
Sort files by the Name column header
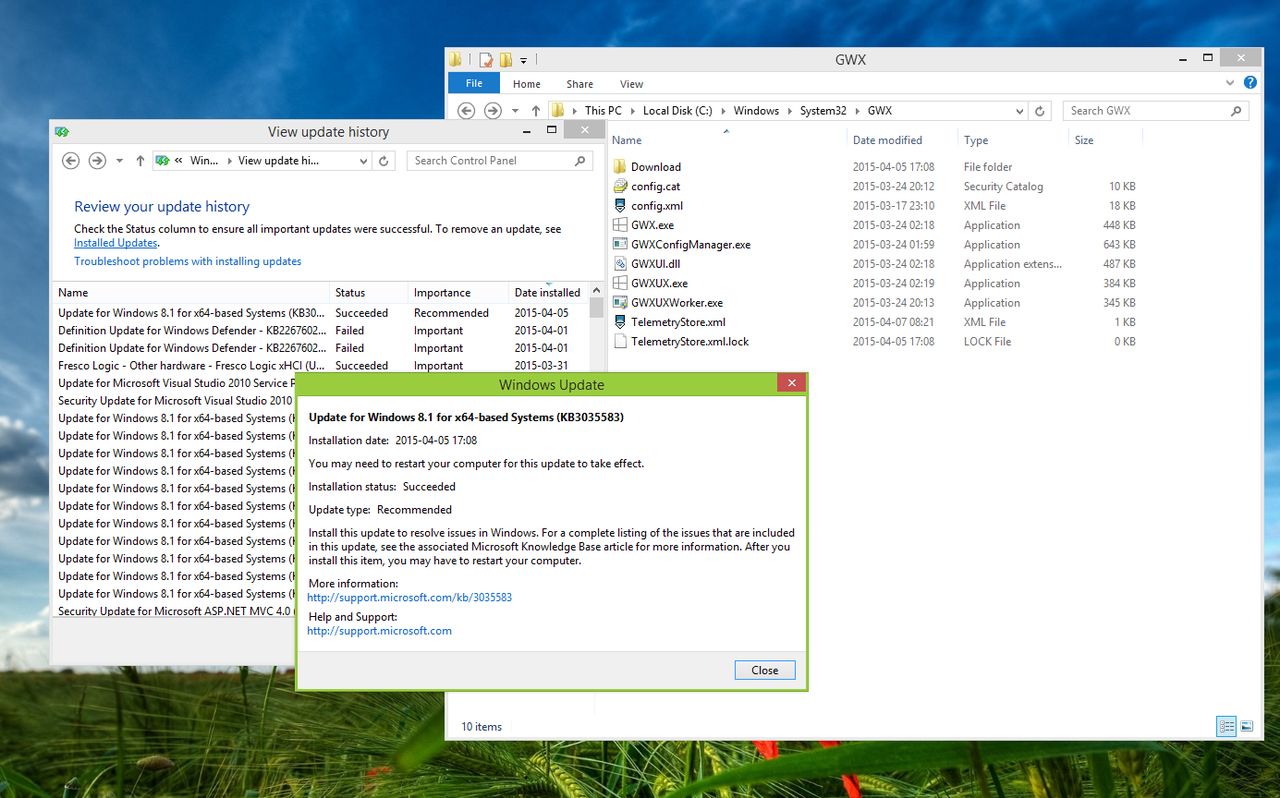click(627, 140)
